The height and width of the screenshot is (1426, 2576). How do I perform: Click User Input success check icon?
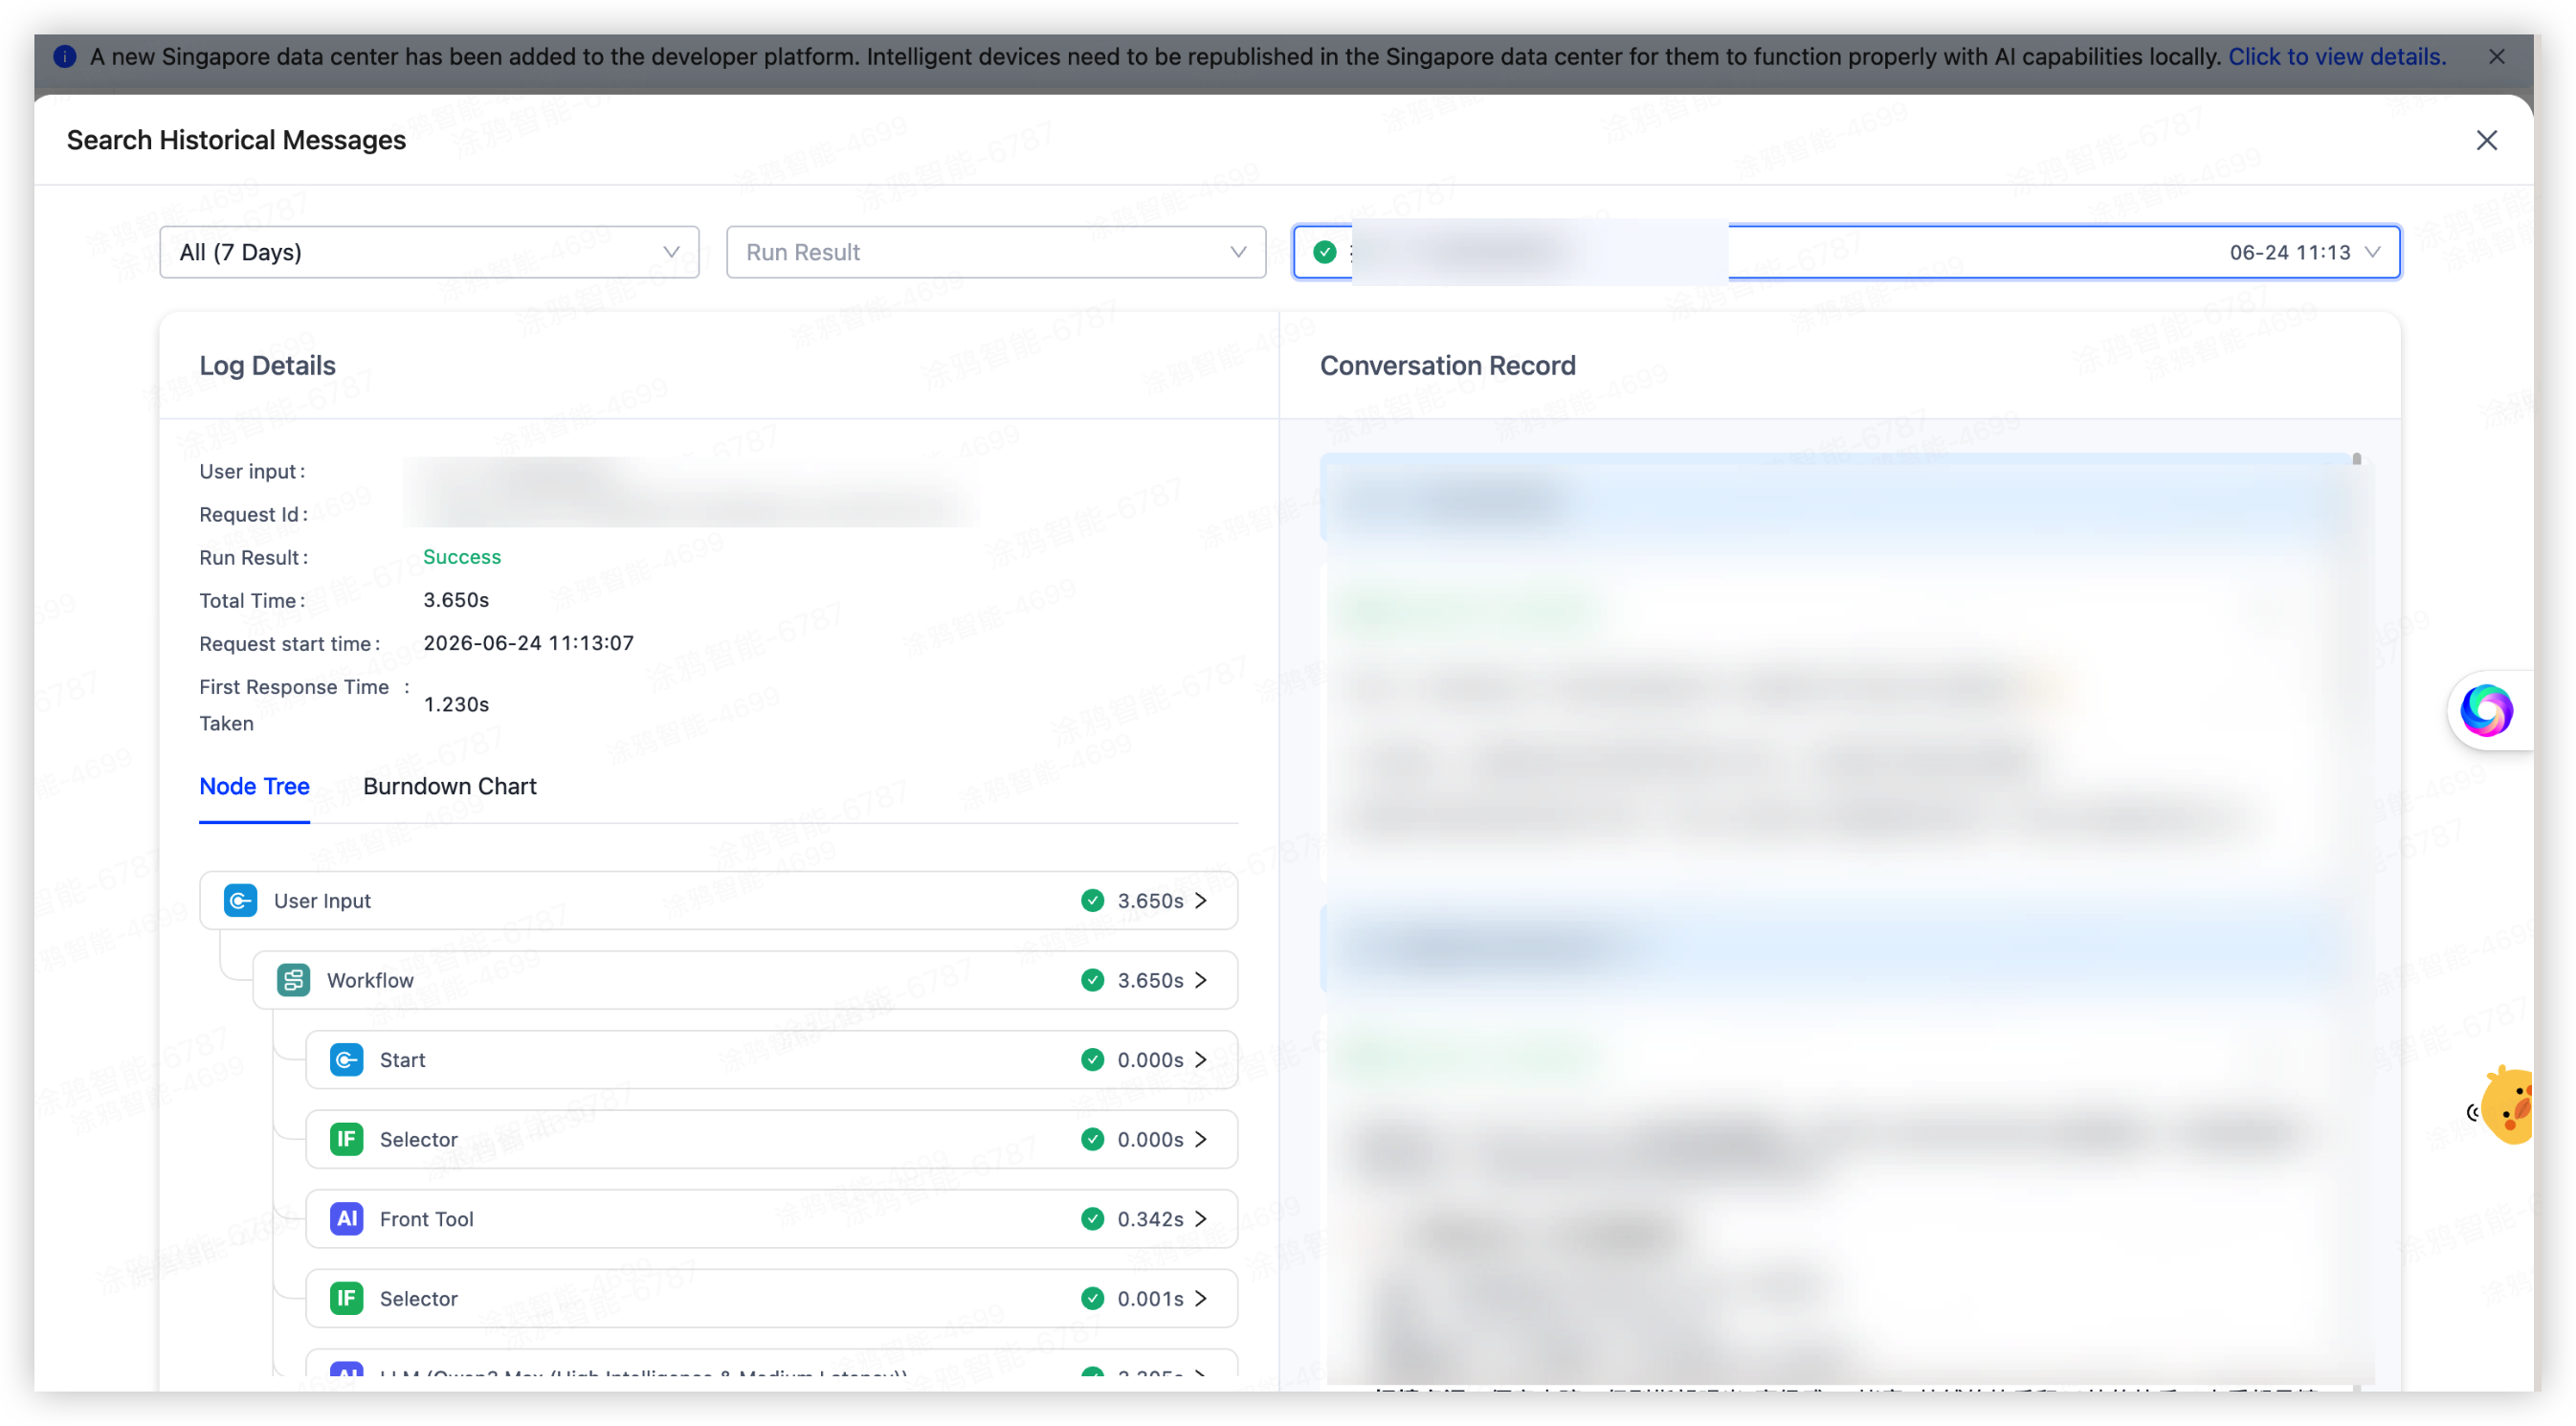coord(1092,900)
